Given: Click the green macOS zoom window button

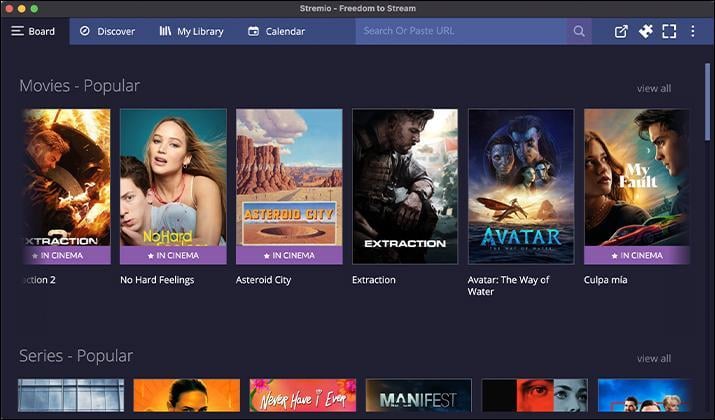Looking at the screenshot, I should coord(34,9).
